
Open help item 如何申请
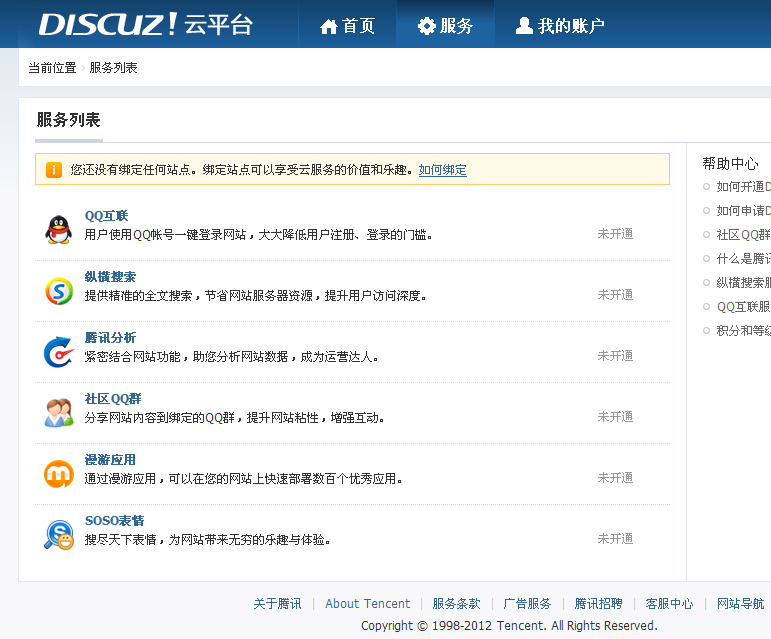[x=743, y=211]
